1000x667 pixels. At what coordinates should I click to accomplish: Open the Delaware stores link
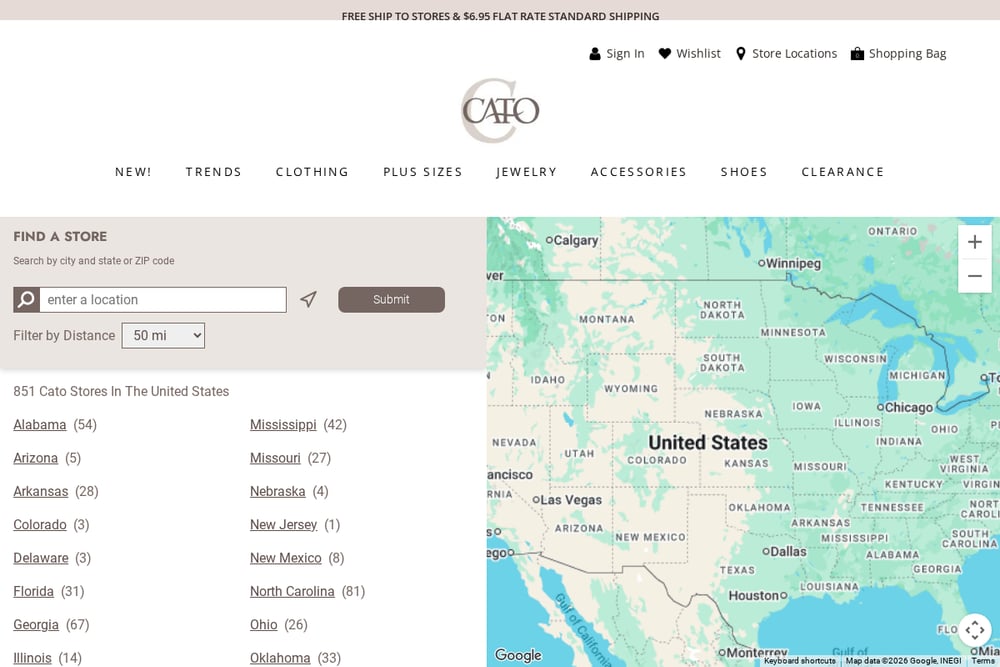pyautogui.click(x=41, y=558)
